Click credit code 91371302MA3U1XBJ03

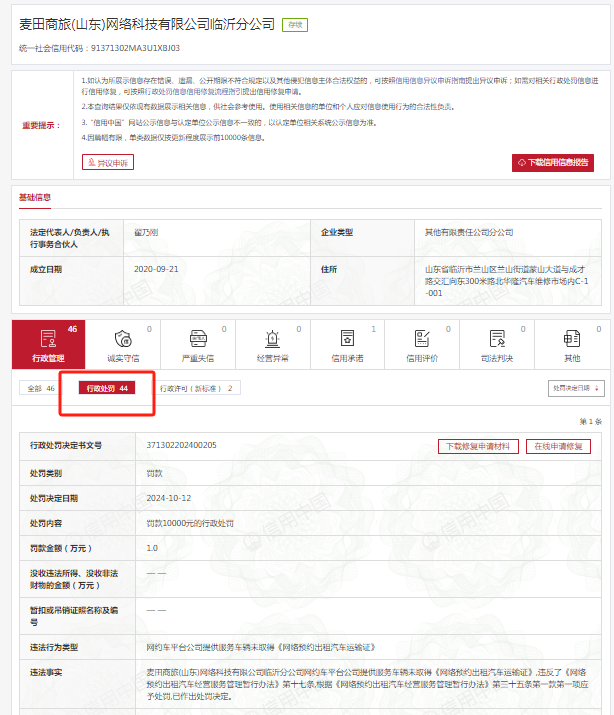click(135, 48)
